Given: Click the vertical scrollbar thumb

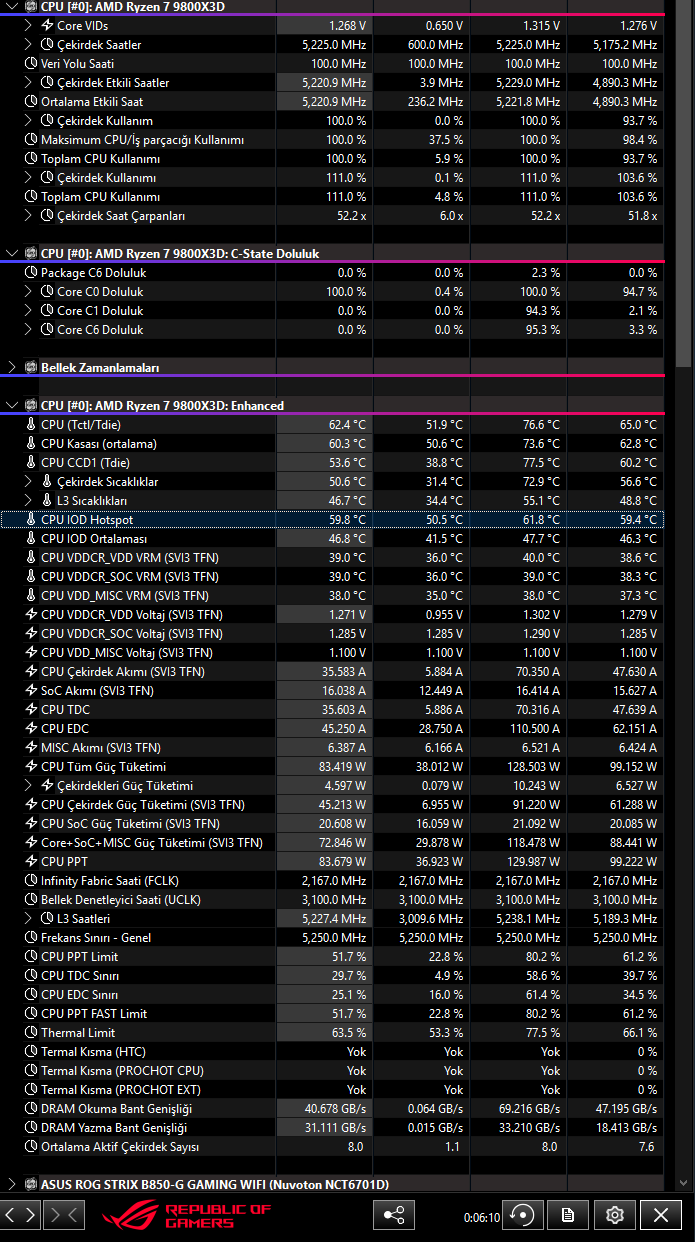Looking at the screenshot, I should click(x=684, y=185).
